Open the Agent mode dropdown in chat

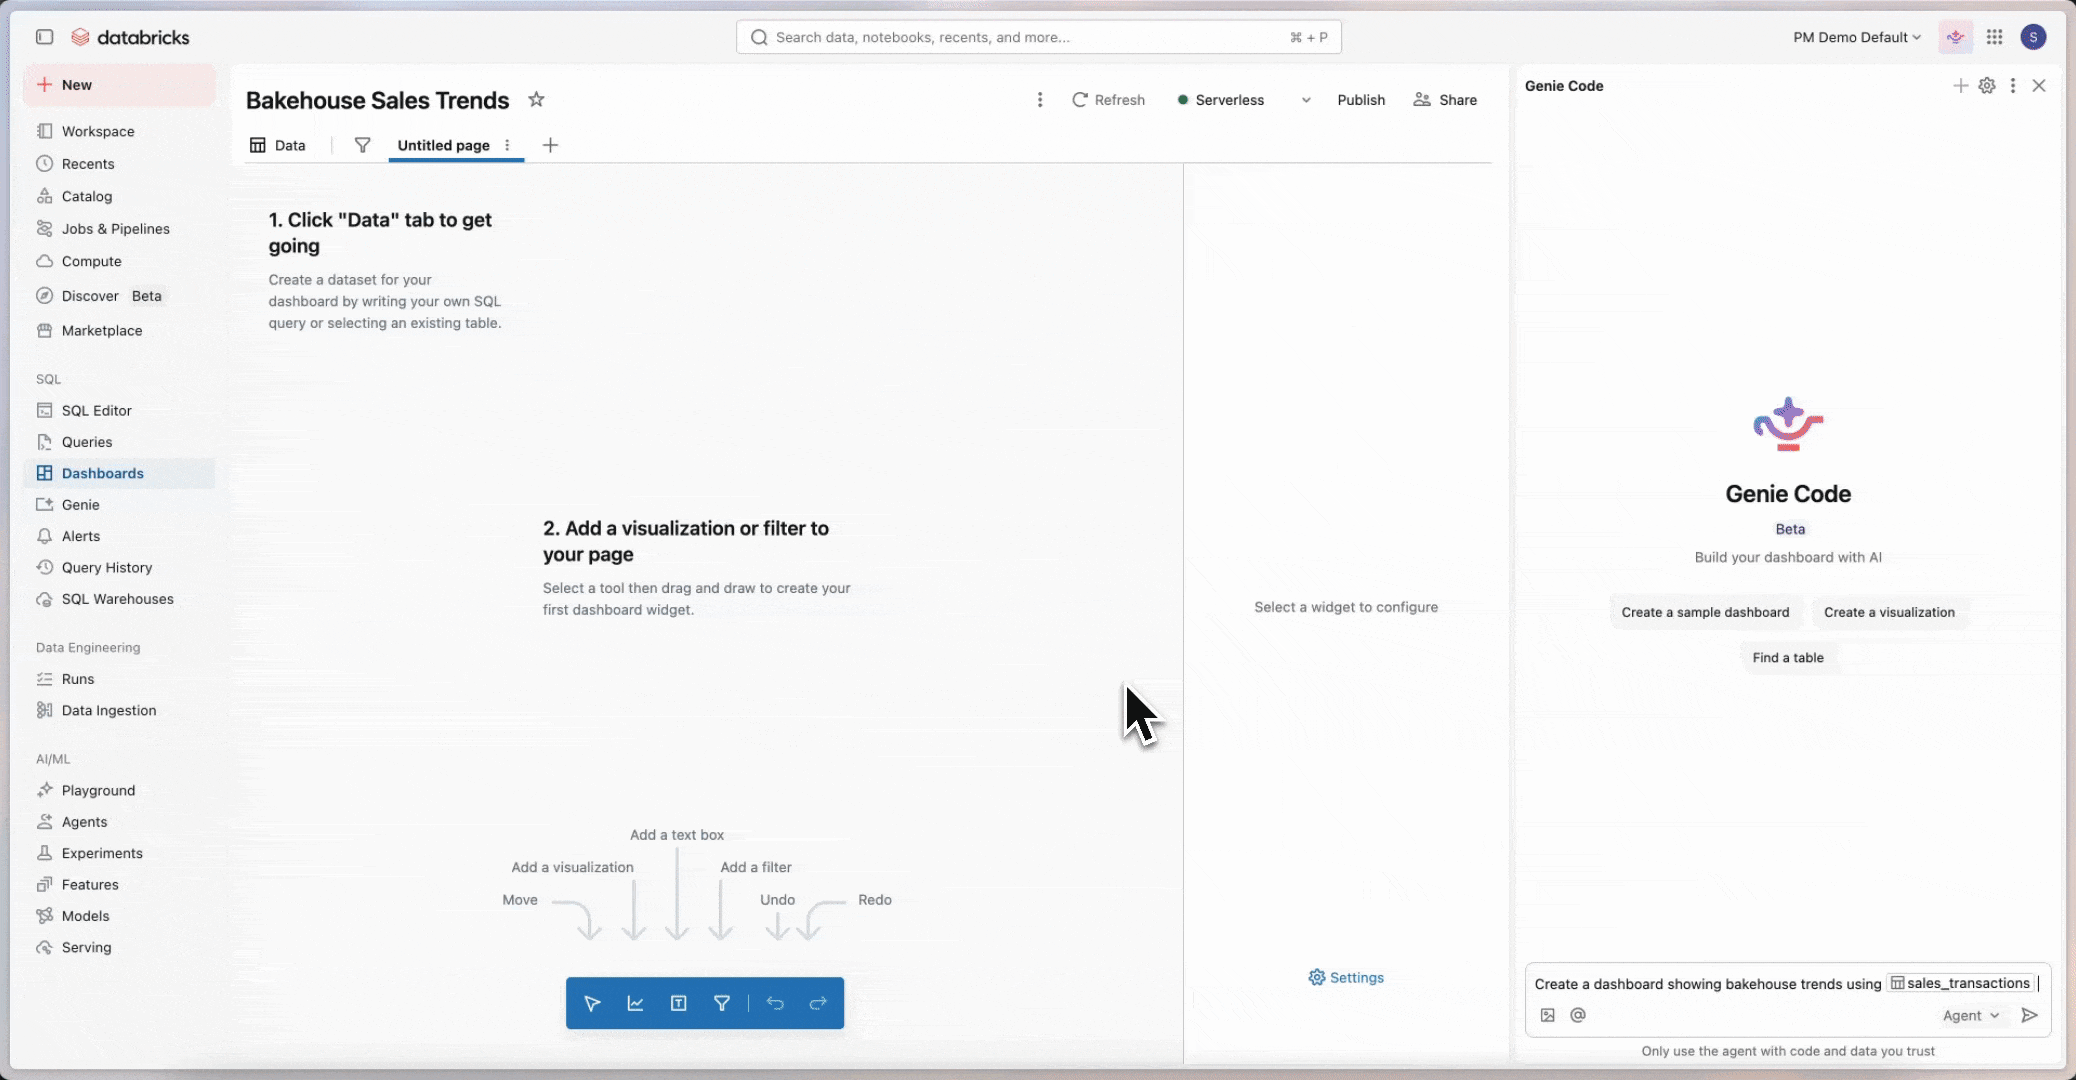[1971, 1015]
